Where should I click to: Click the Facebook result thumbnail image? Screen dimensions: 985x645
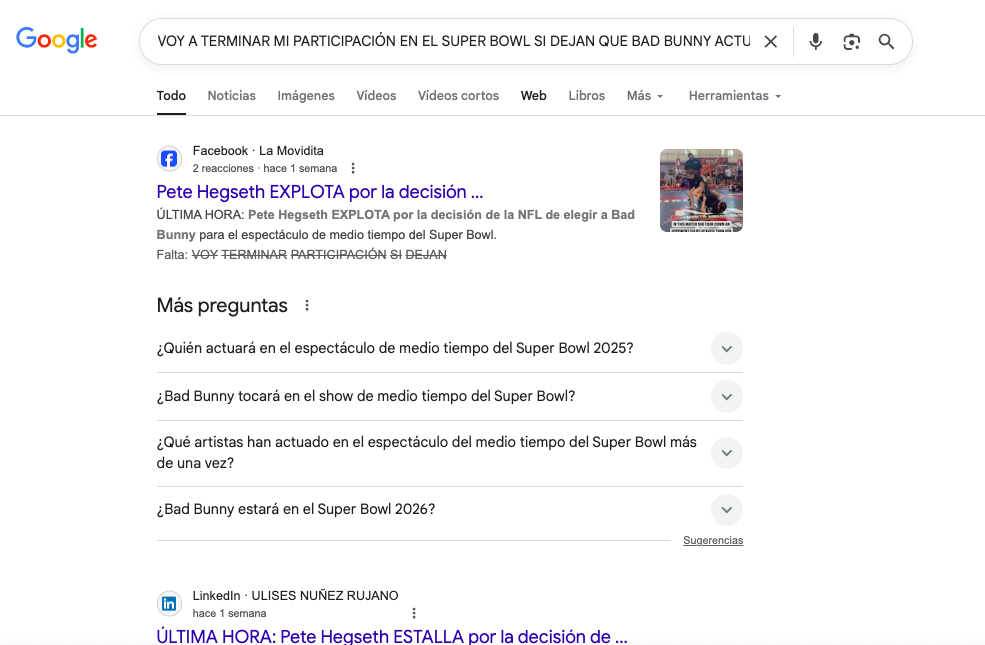tap(701, 190)
